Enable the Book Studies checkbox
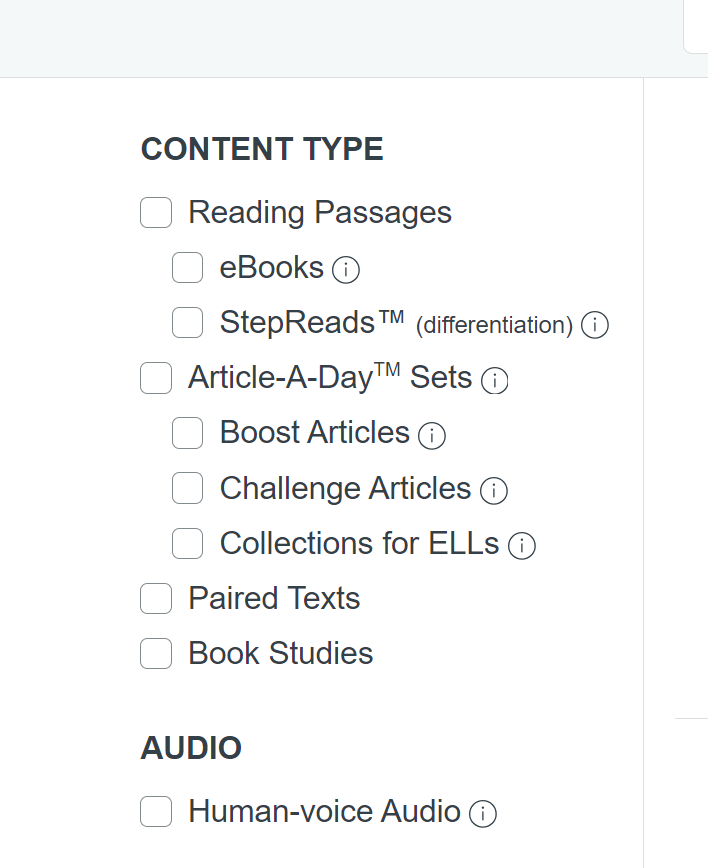This screenshot has width=708, height=868. 156,653
